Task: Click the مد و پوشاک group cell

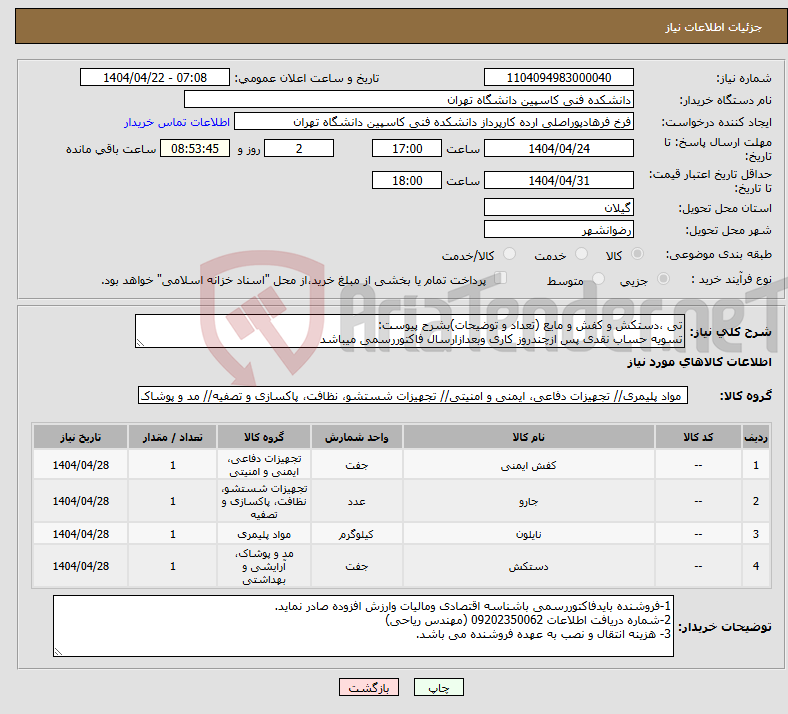Action: 264,566
